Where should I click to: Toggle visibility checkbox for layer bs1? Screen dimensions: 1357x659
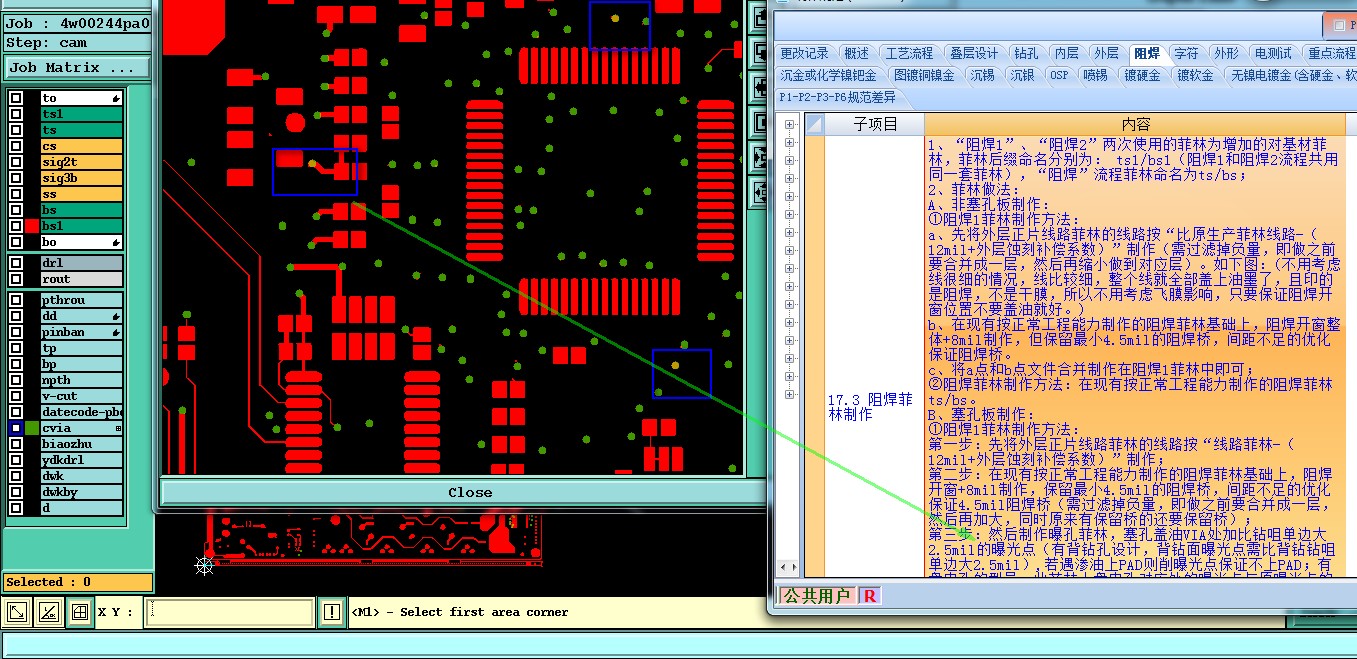[15, 226]
